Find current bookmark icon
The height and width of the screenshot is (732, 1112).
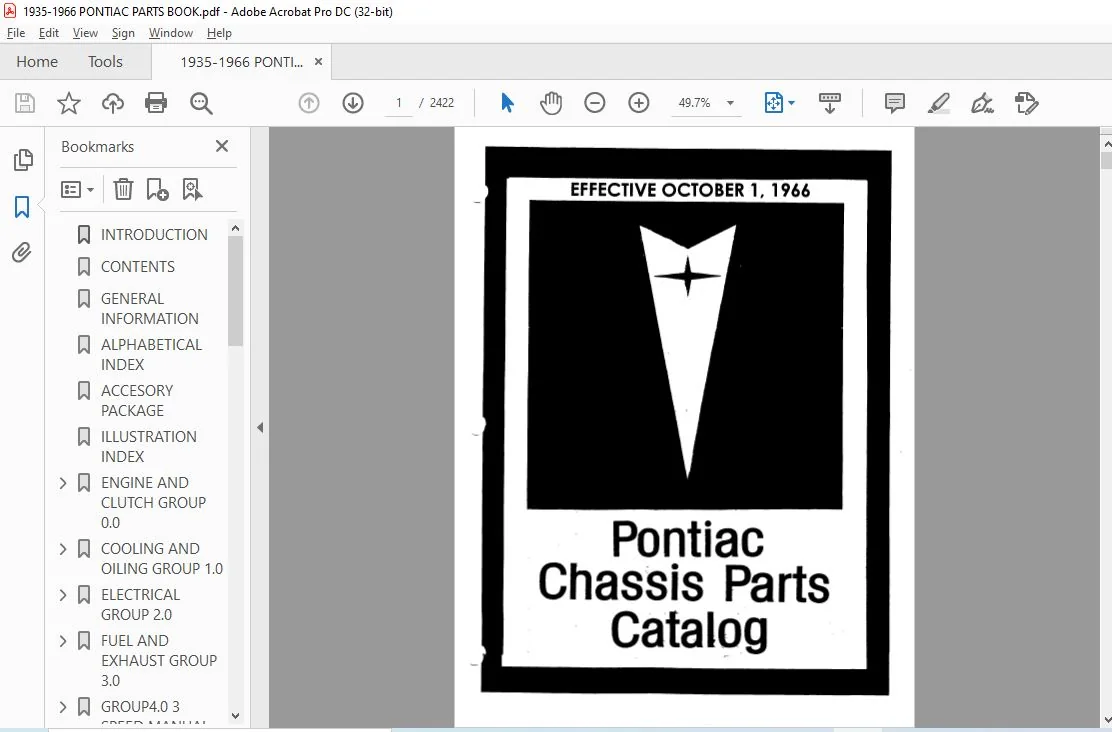[192, 189]
